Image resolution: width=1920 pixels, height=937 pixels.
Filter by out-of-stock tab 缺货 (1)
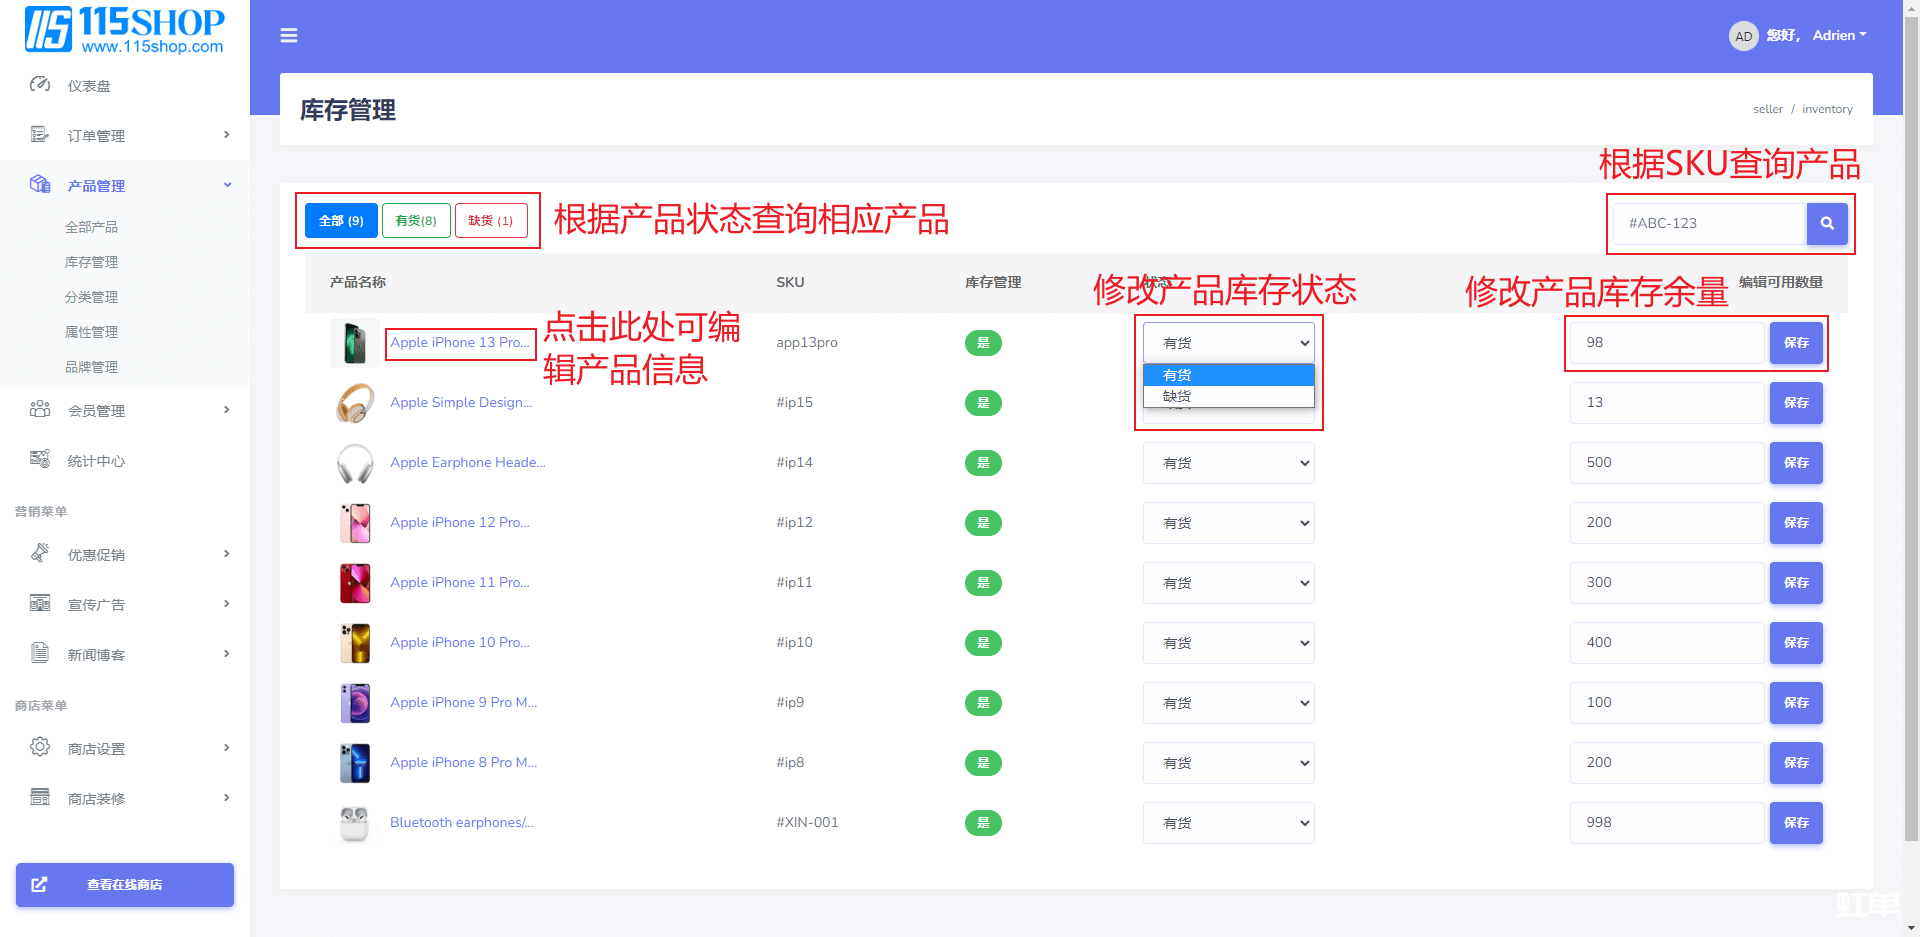[x=491, y=220]
